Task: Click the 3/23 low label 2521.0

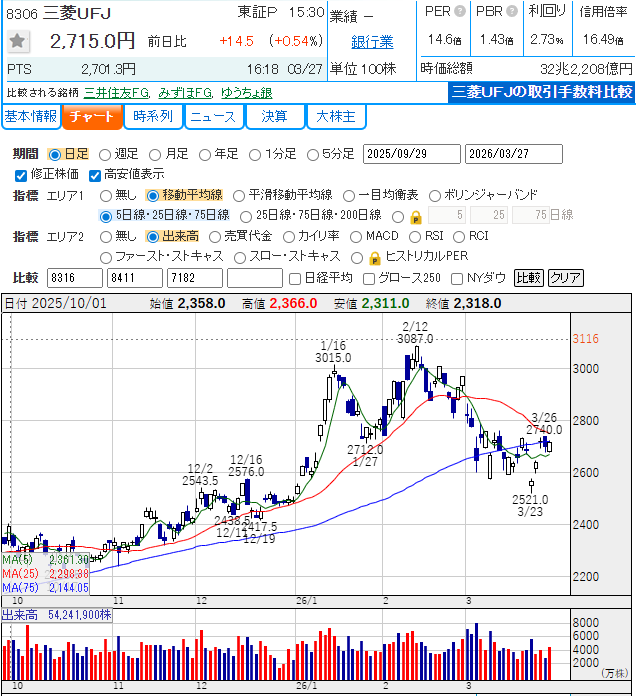Action: (x=530, y=500)
